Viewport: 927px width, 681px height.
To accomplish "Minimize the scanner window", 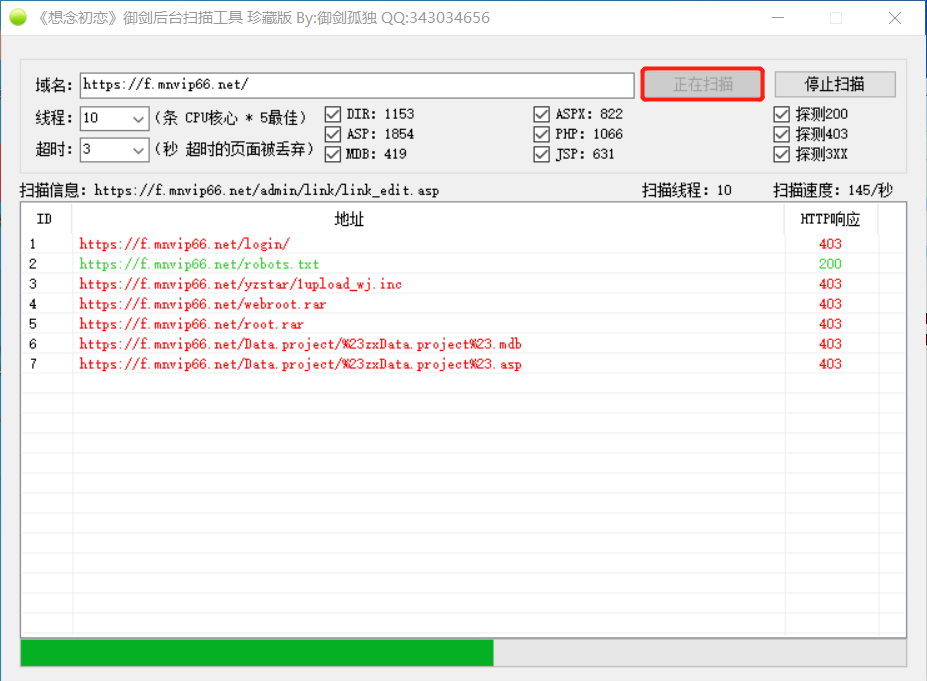I will (x=778, y=18).
